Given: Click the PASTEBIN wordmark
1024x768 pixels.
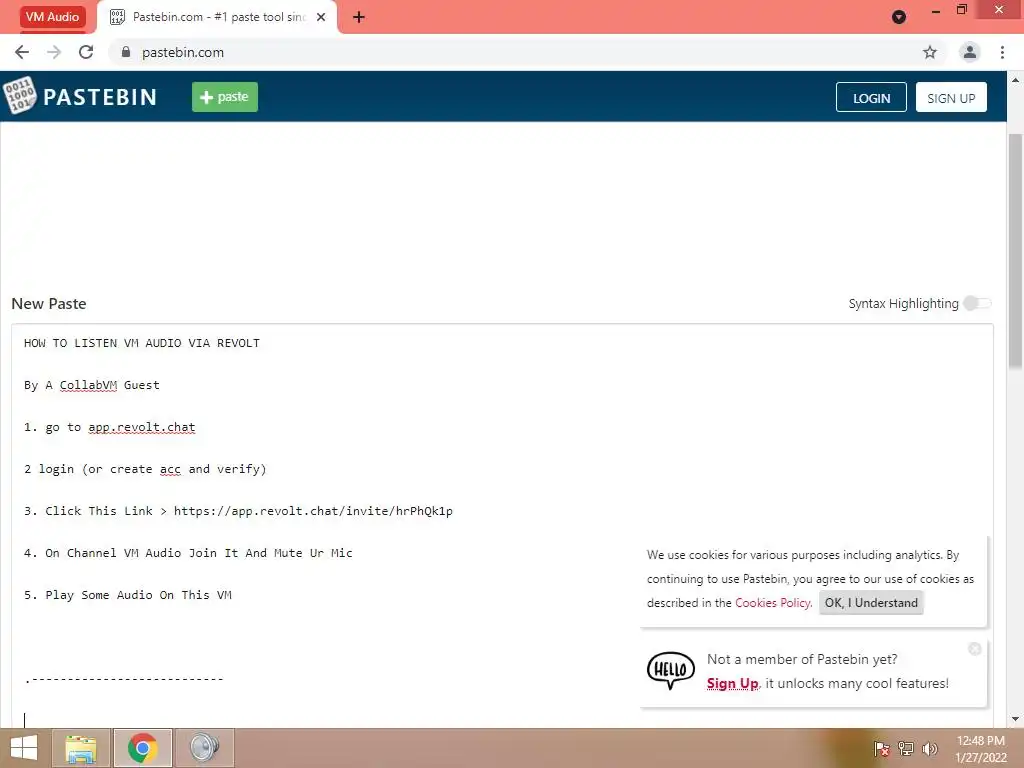Looking at the screenshot, I should pos(100,97).
